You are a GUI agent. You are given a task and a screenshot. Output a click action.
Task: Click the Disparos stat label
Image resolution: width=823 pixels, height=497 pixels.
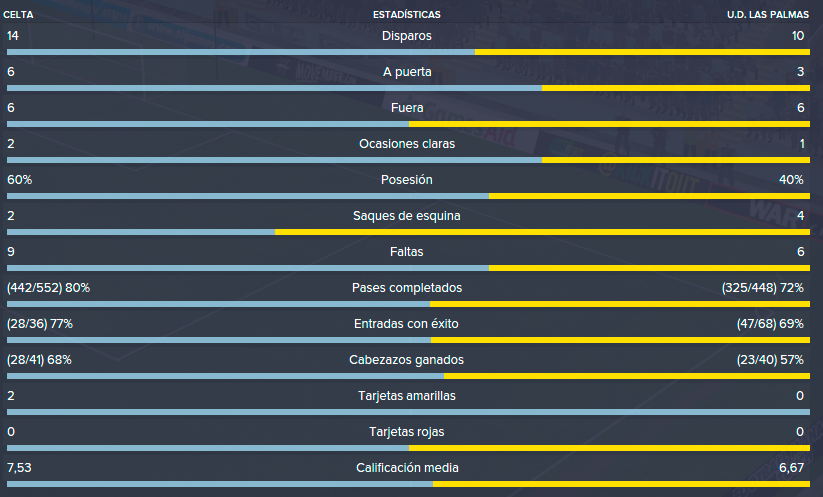407,36
